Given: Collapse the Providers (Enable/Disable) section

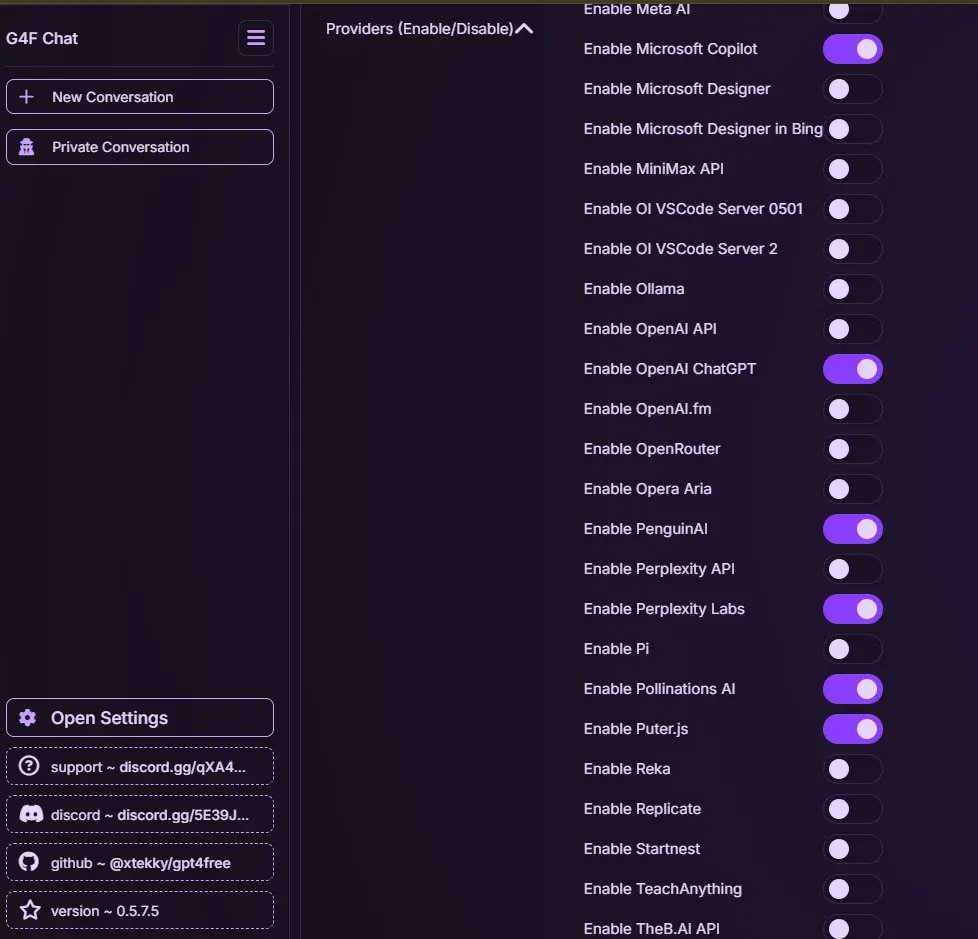Looking at the screenshot, I should click(430, 29).
